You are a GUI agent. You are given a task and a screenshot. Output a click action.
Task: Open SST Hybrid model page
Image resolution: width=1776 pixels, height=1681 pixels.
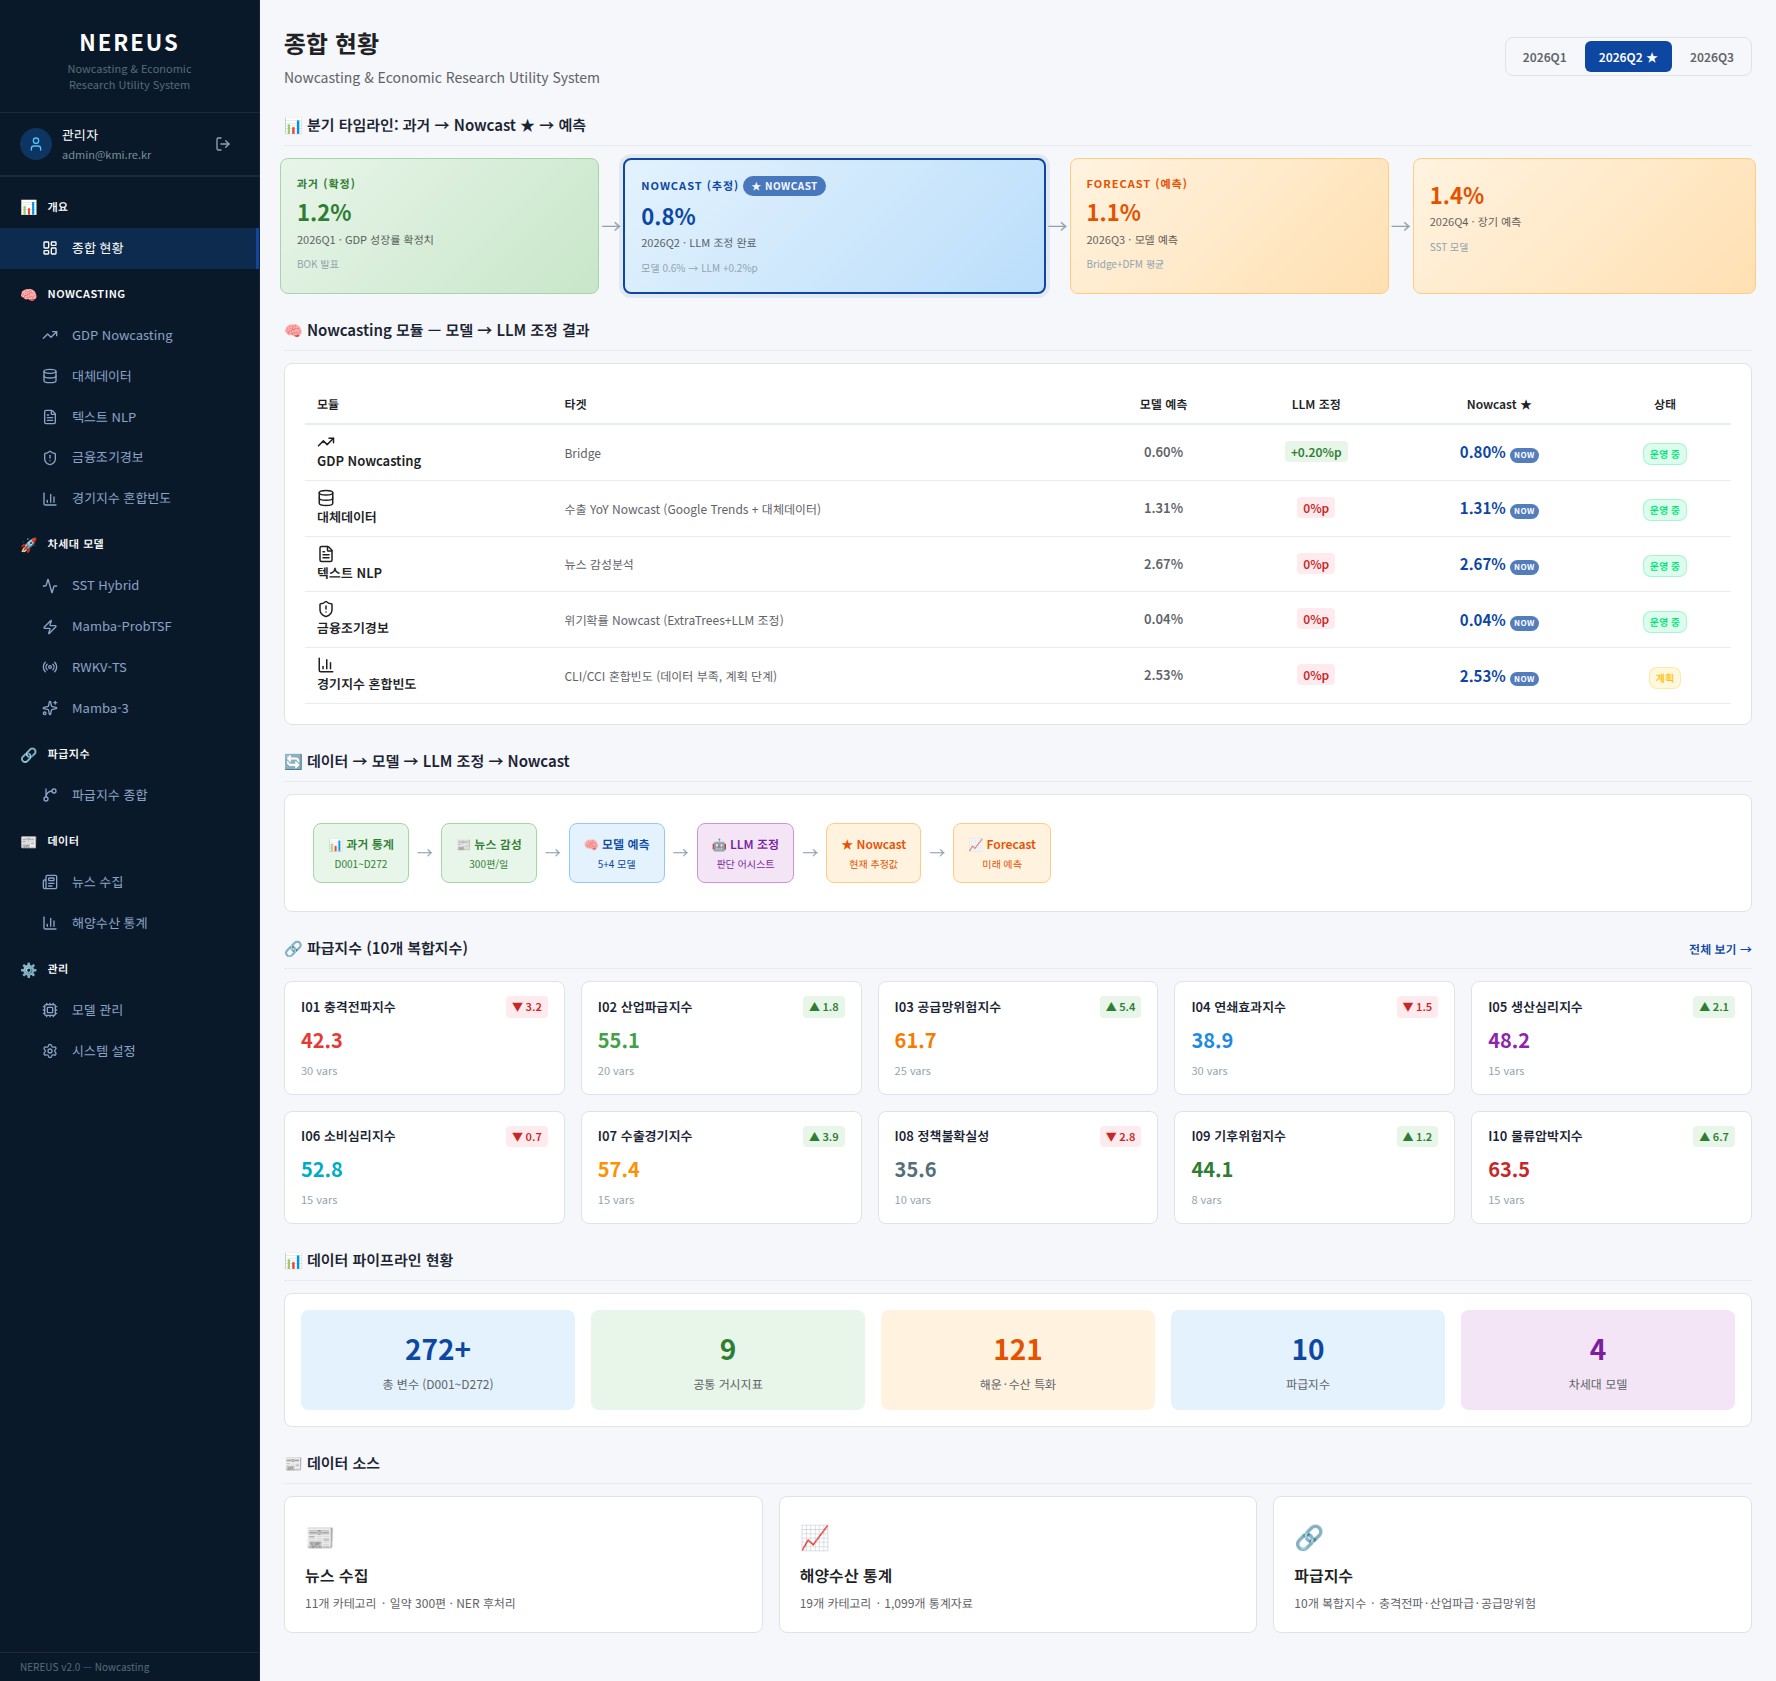tap(130, 585)
